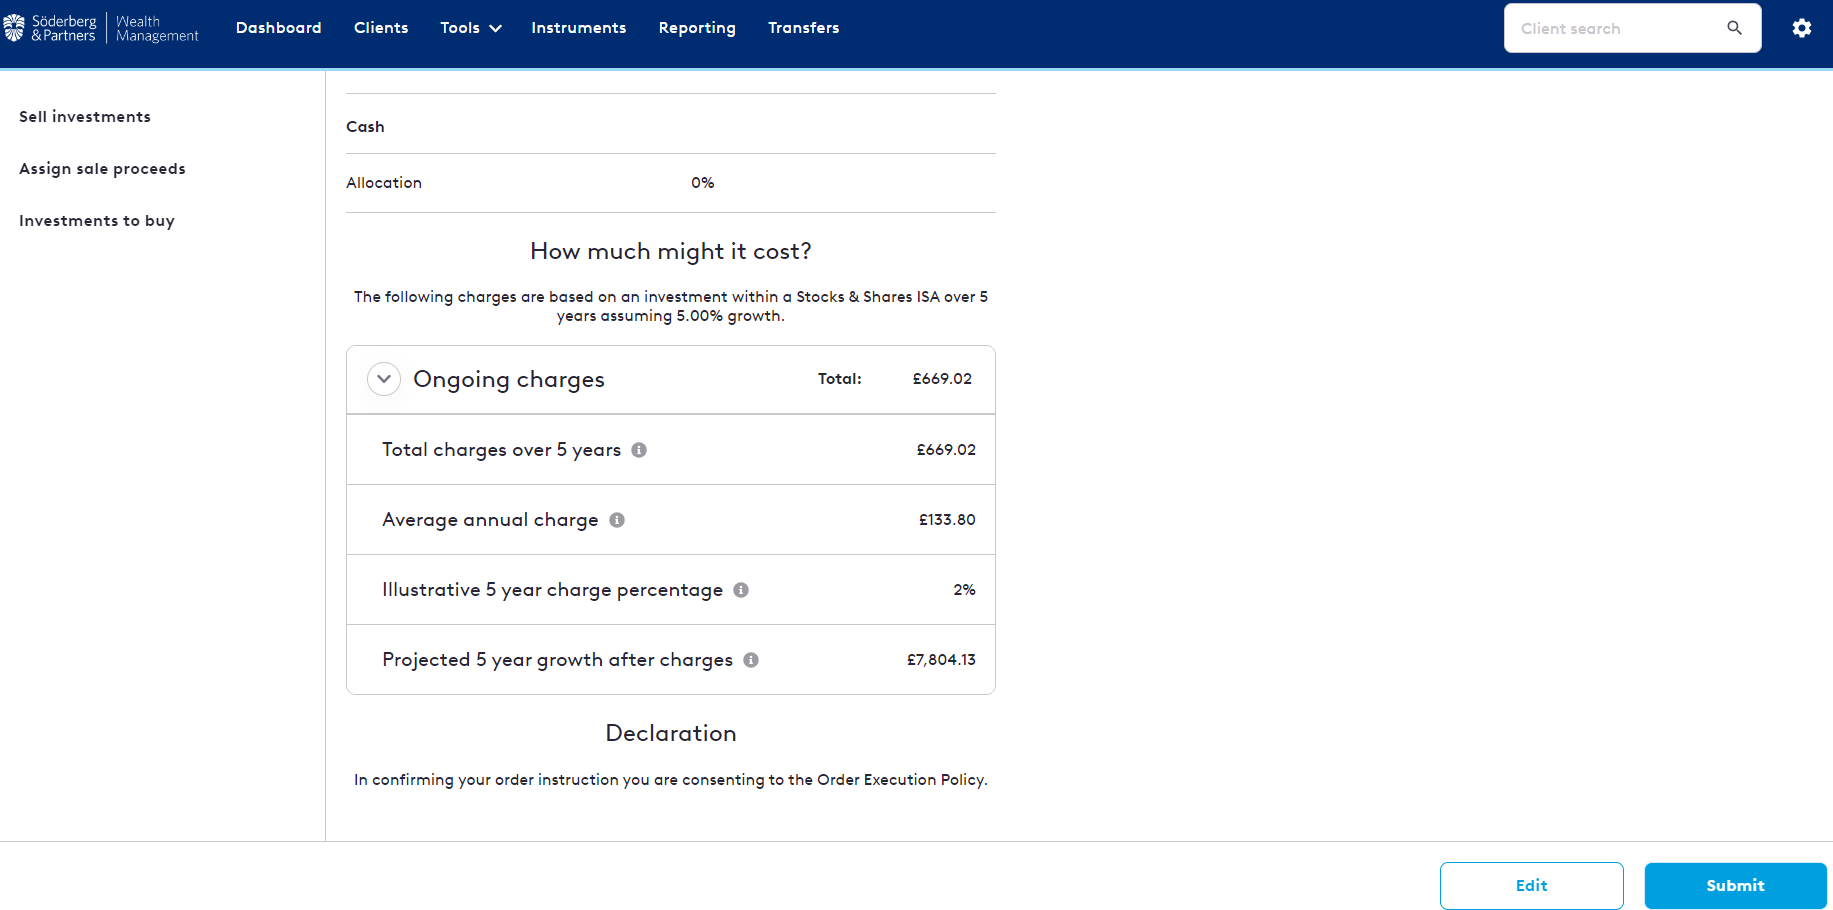Open the settings gear icon
This screenshot has height=910, width=1833.
point(1802,28)
